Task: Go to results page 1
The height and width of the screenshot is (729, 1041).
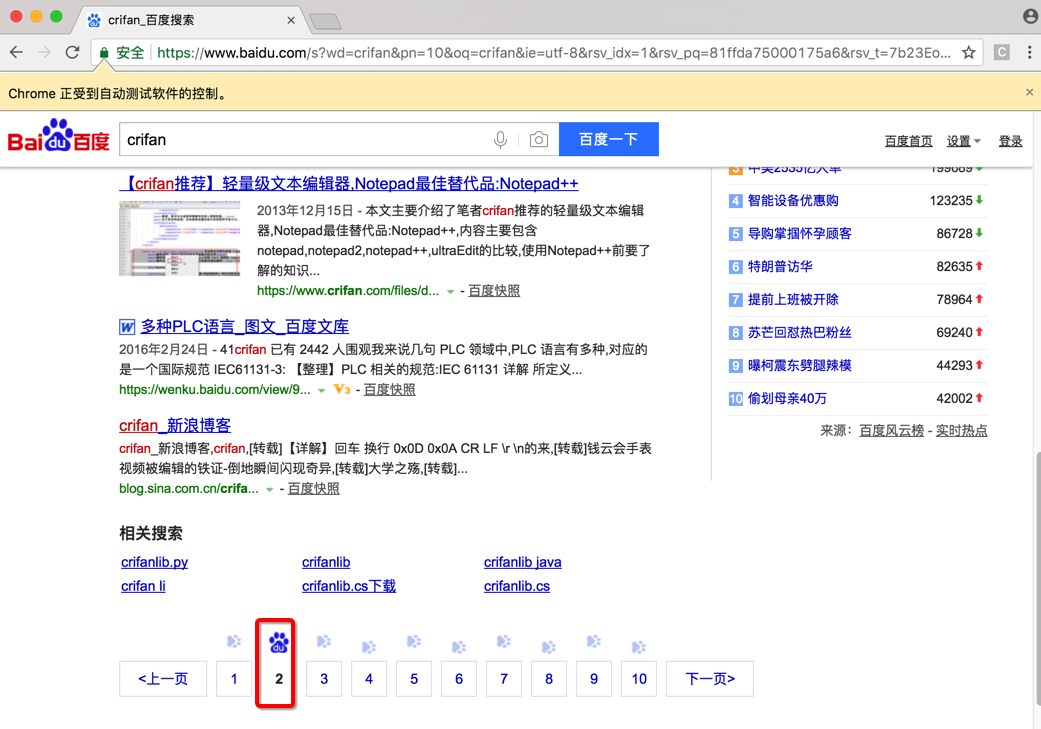Action: (234, 679)
